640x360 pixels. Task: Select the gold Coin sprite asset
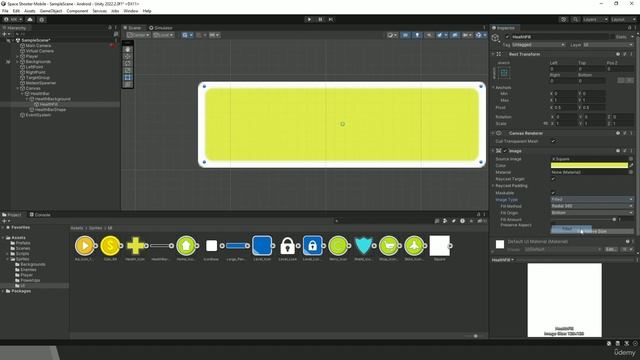coord(110,245)
